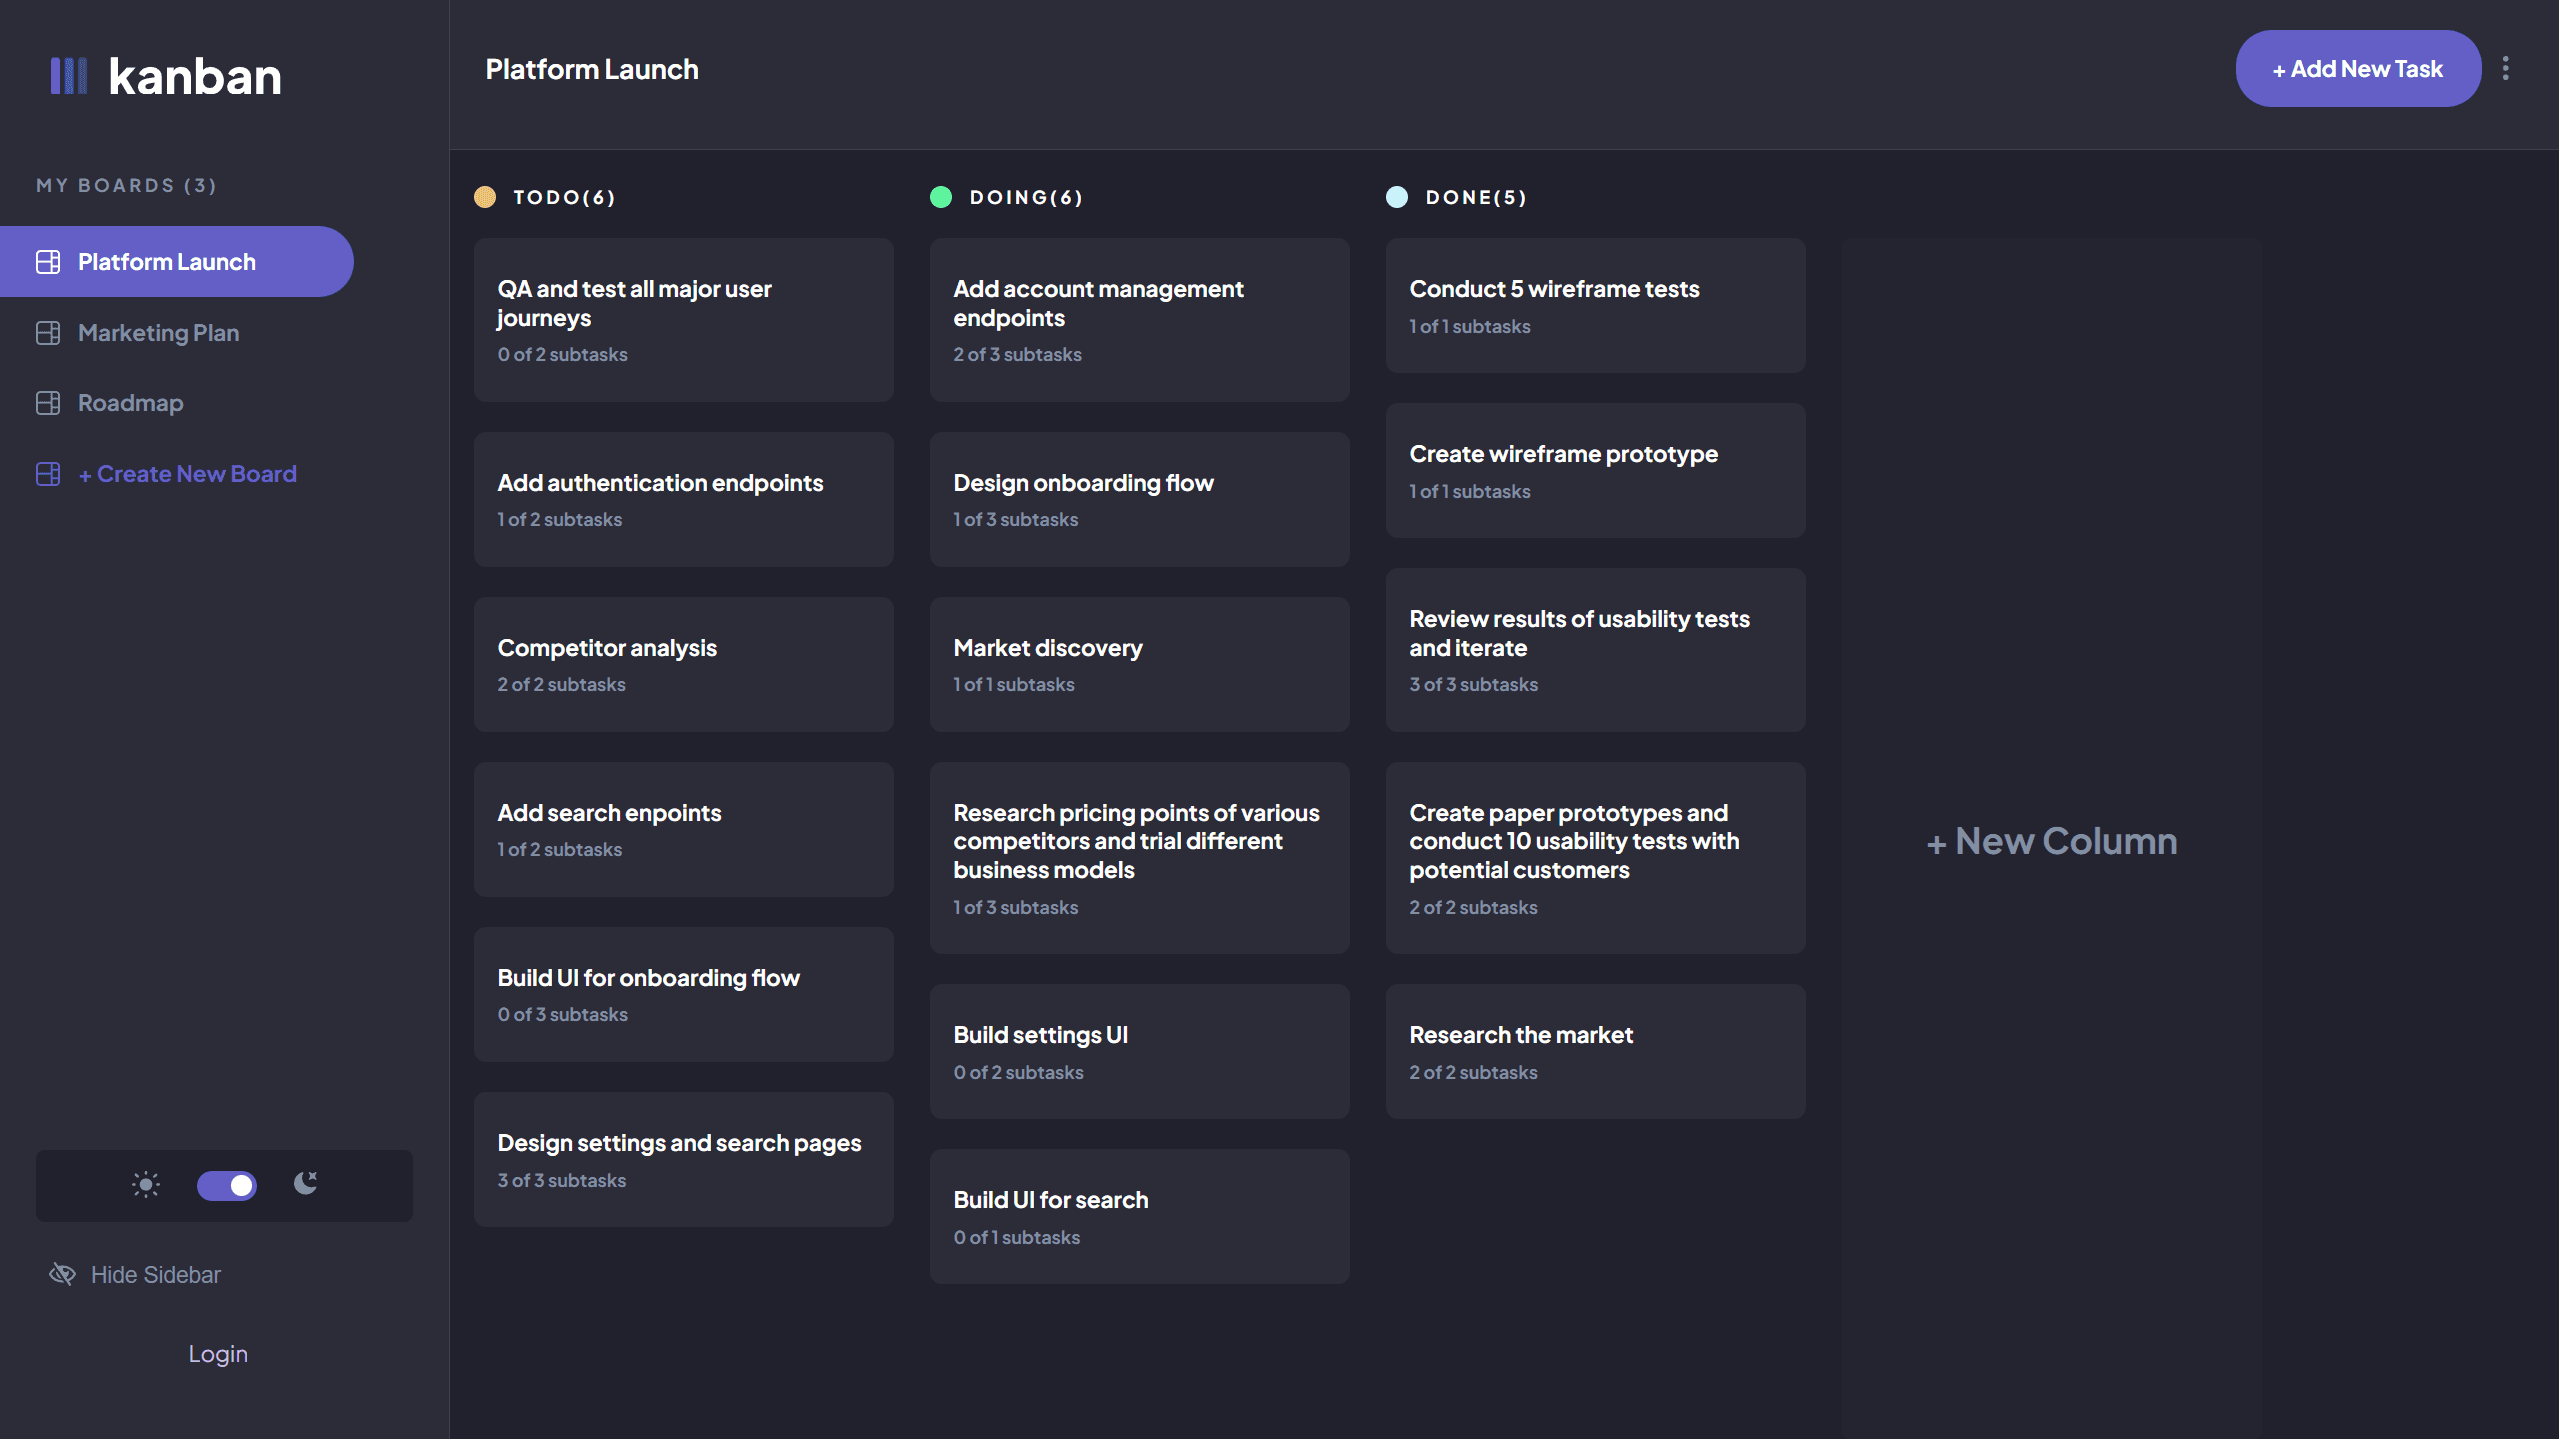Screen dimensions: 2559x1439
Task: Click the Login link
Action: tap(218, 1354)
